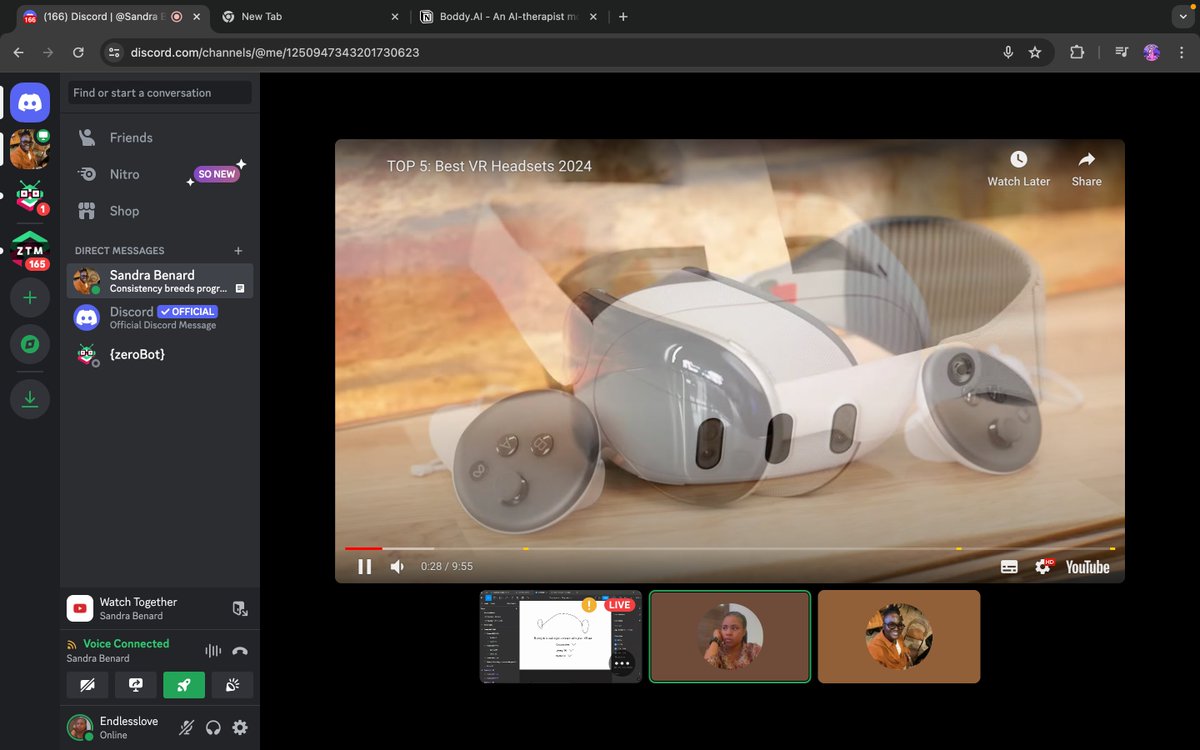Reload the page

[78, 52]
